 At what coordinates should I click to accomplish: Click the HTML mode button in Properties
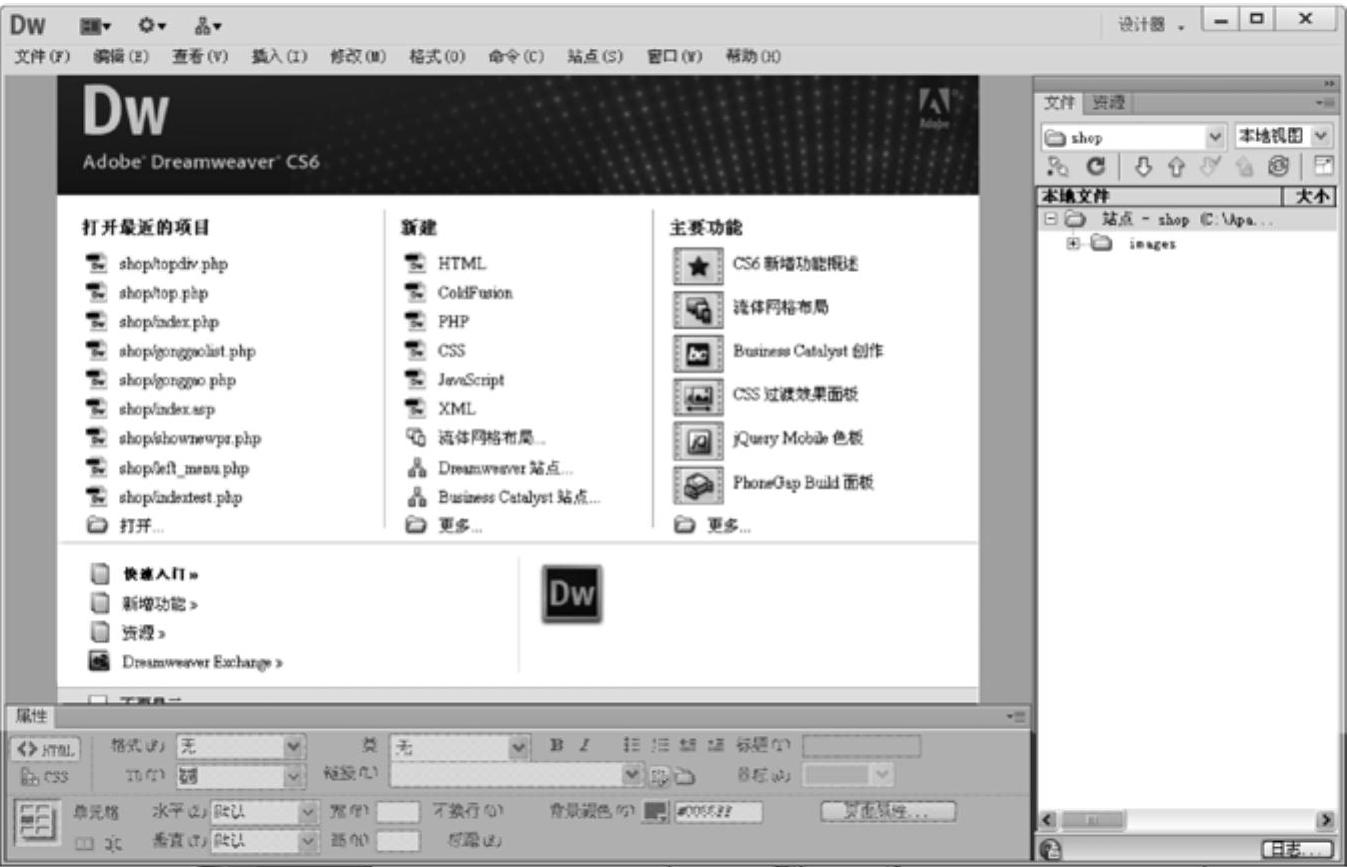pyautogui.click(x=45, y=747)
